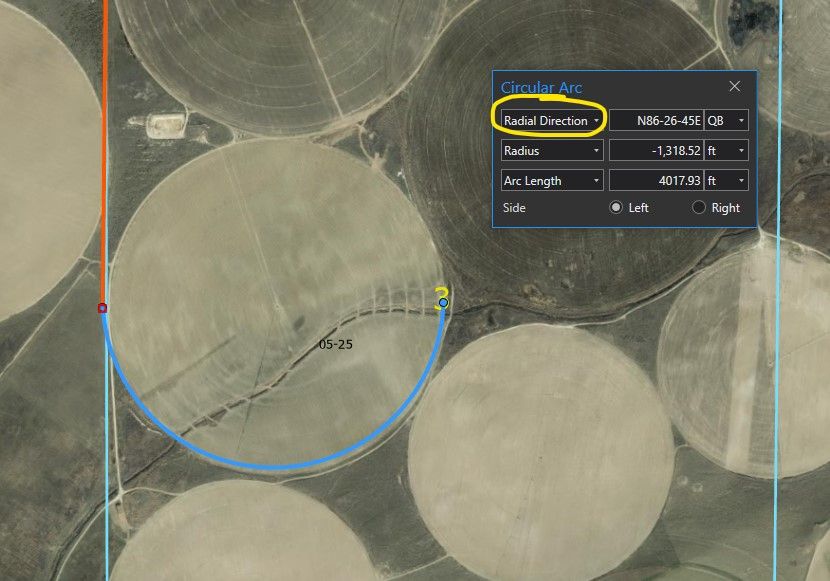Screen dimensions: 830x581
Task: Click the 05-25 parcel label
Action: (336, 344)
